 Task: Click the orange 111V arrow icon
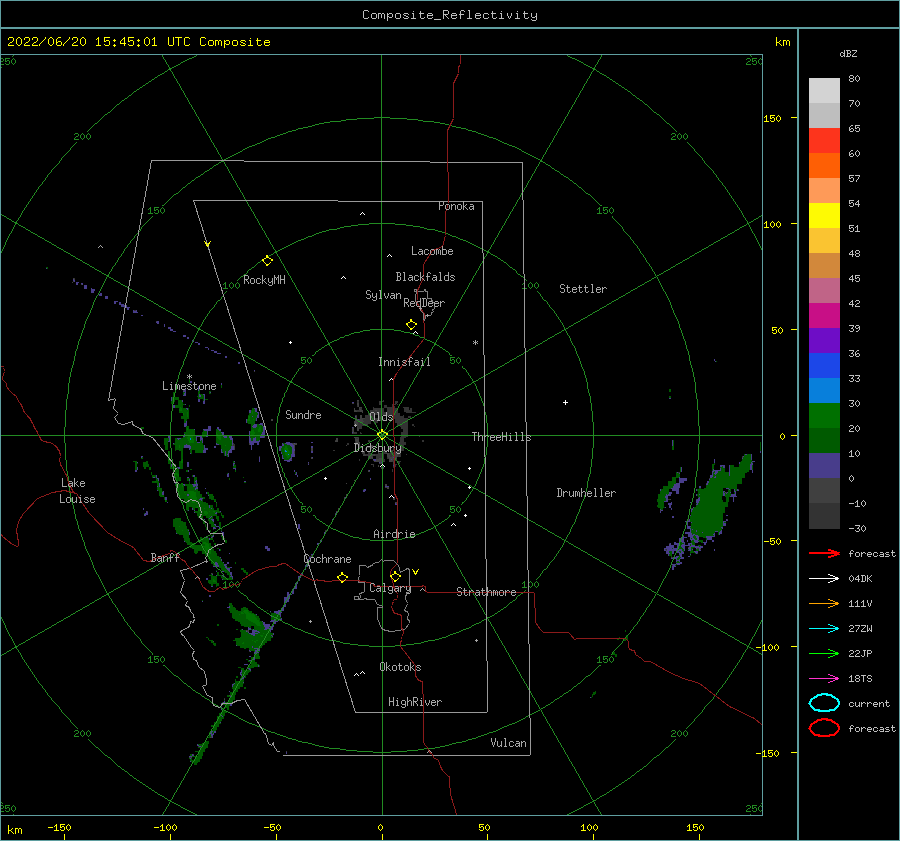click(824, 603)
